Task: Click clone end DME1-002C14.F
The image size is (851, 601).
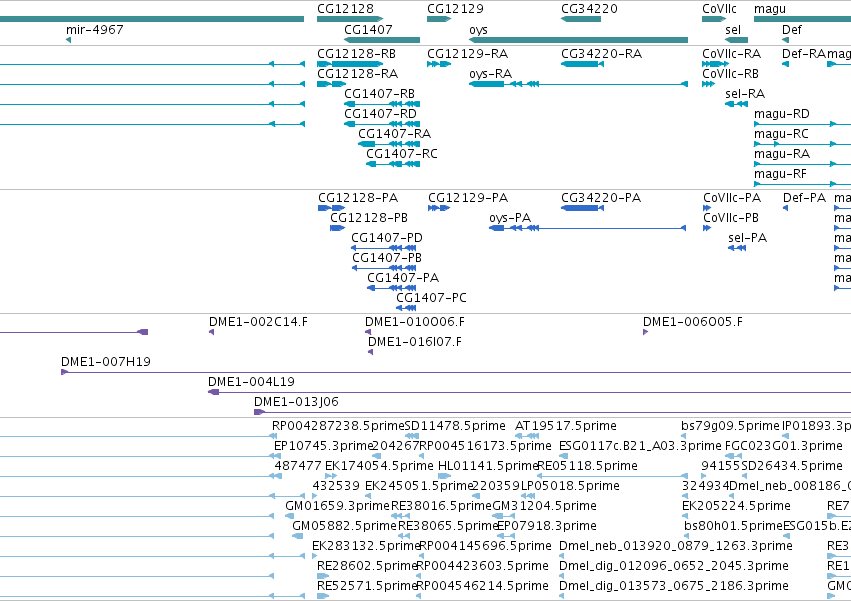Action: click(212, 332)
